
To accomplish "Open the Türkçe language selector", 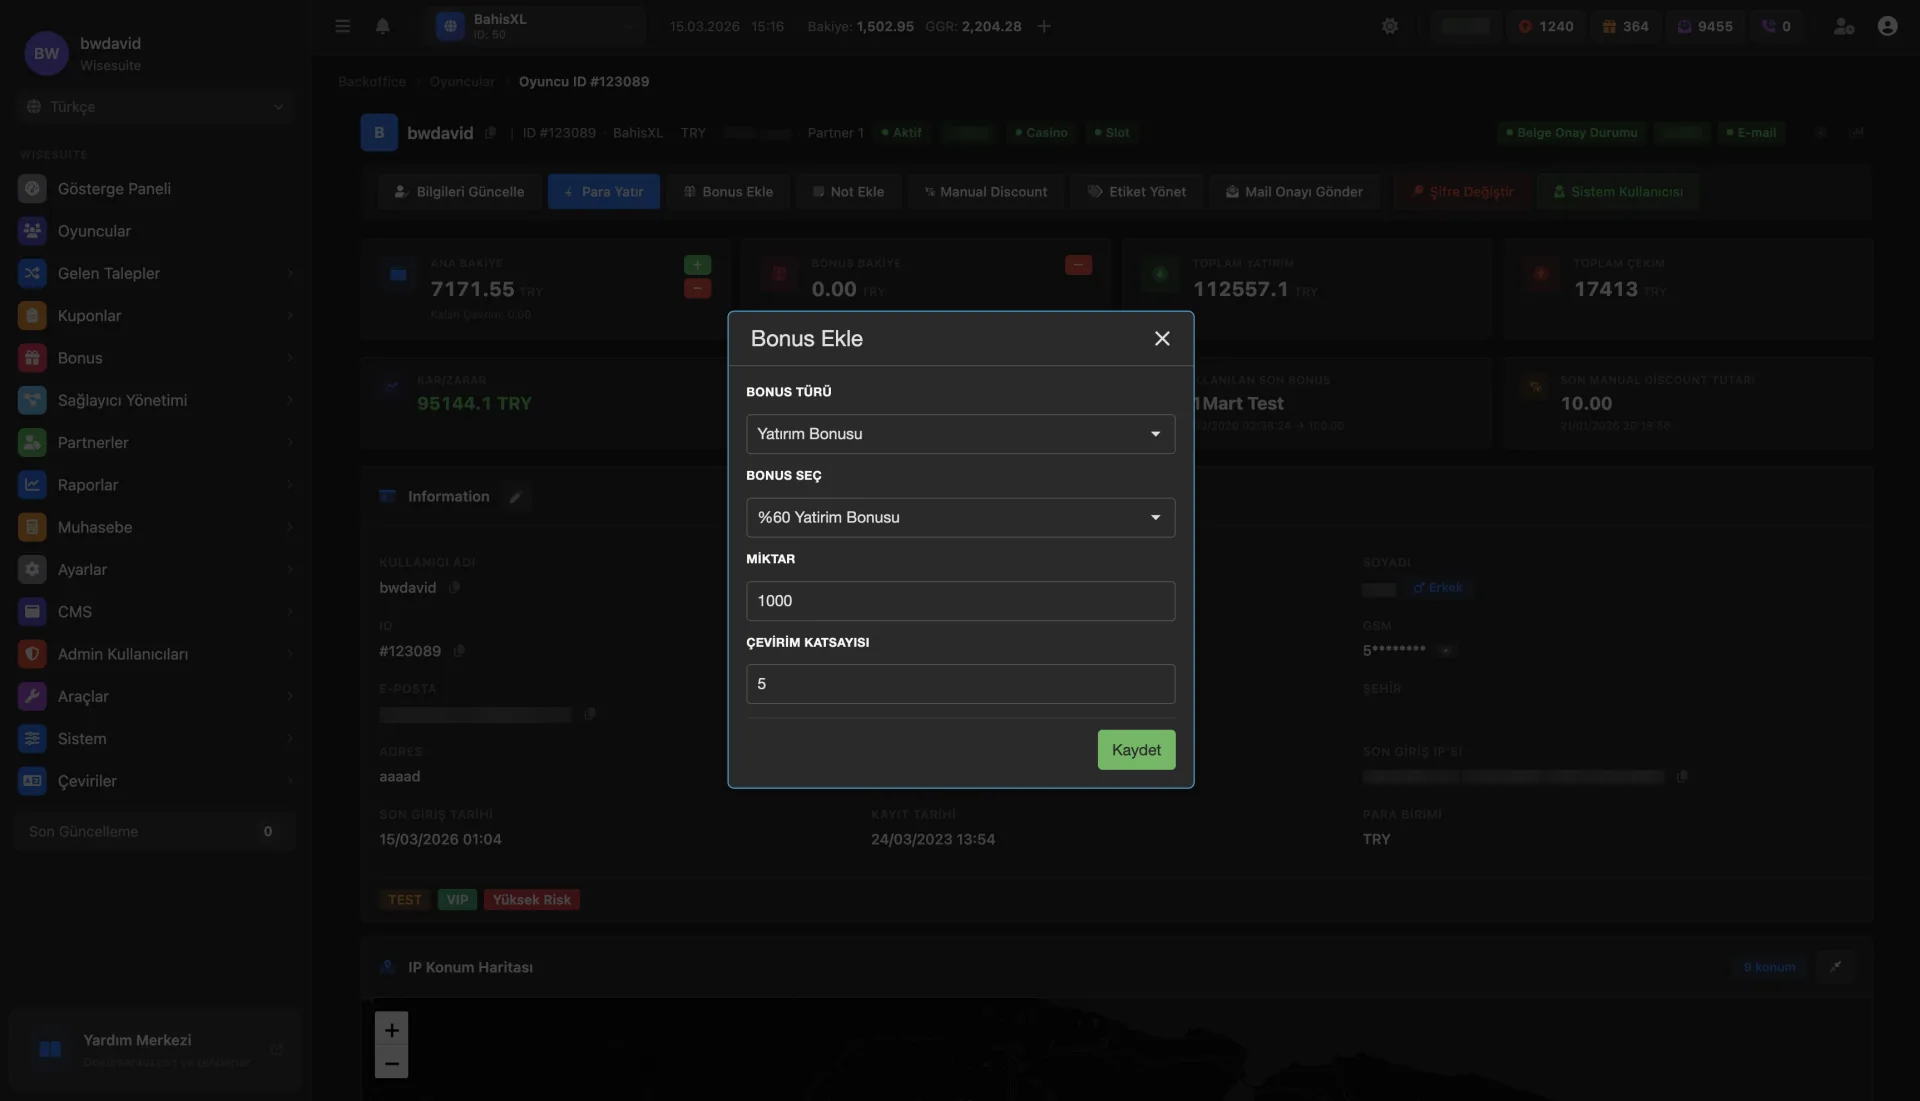I will [x=155, y=107].
